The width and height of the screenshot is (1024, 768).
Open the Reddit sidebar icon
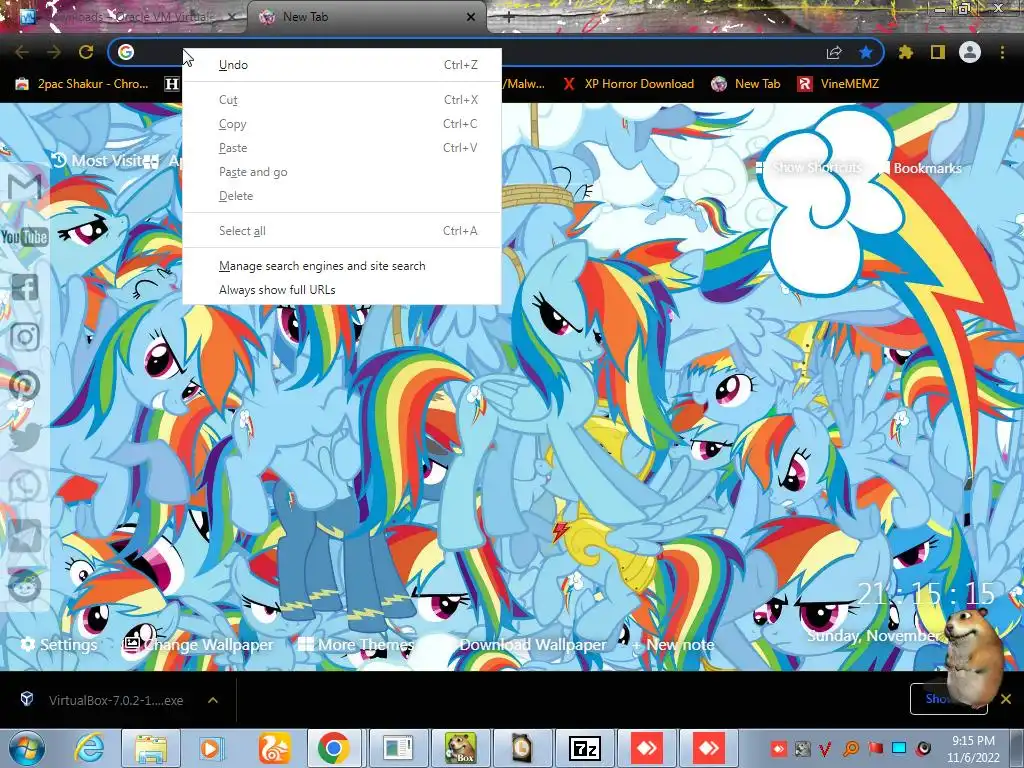[x=25, y=586]
